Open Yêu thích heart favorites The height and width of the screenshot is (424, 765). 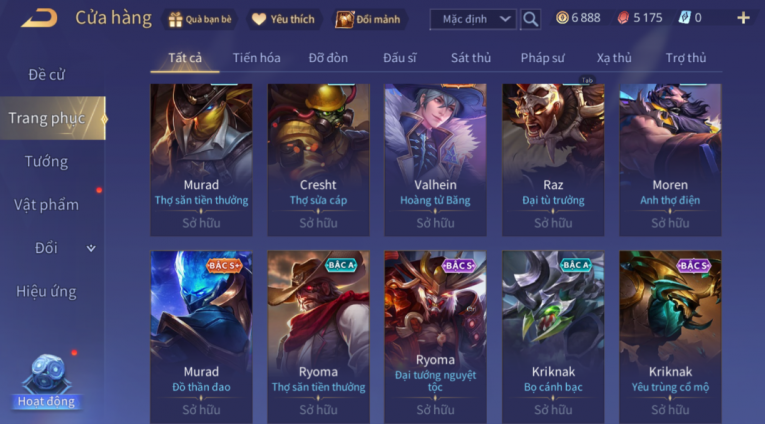click(259, 19)
